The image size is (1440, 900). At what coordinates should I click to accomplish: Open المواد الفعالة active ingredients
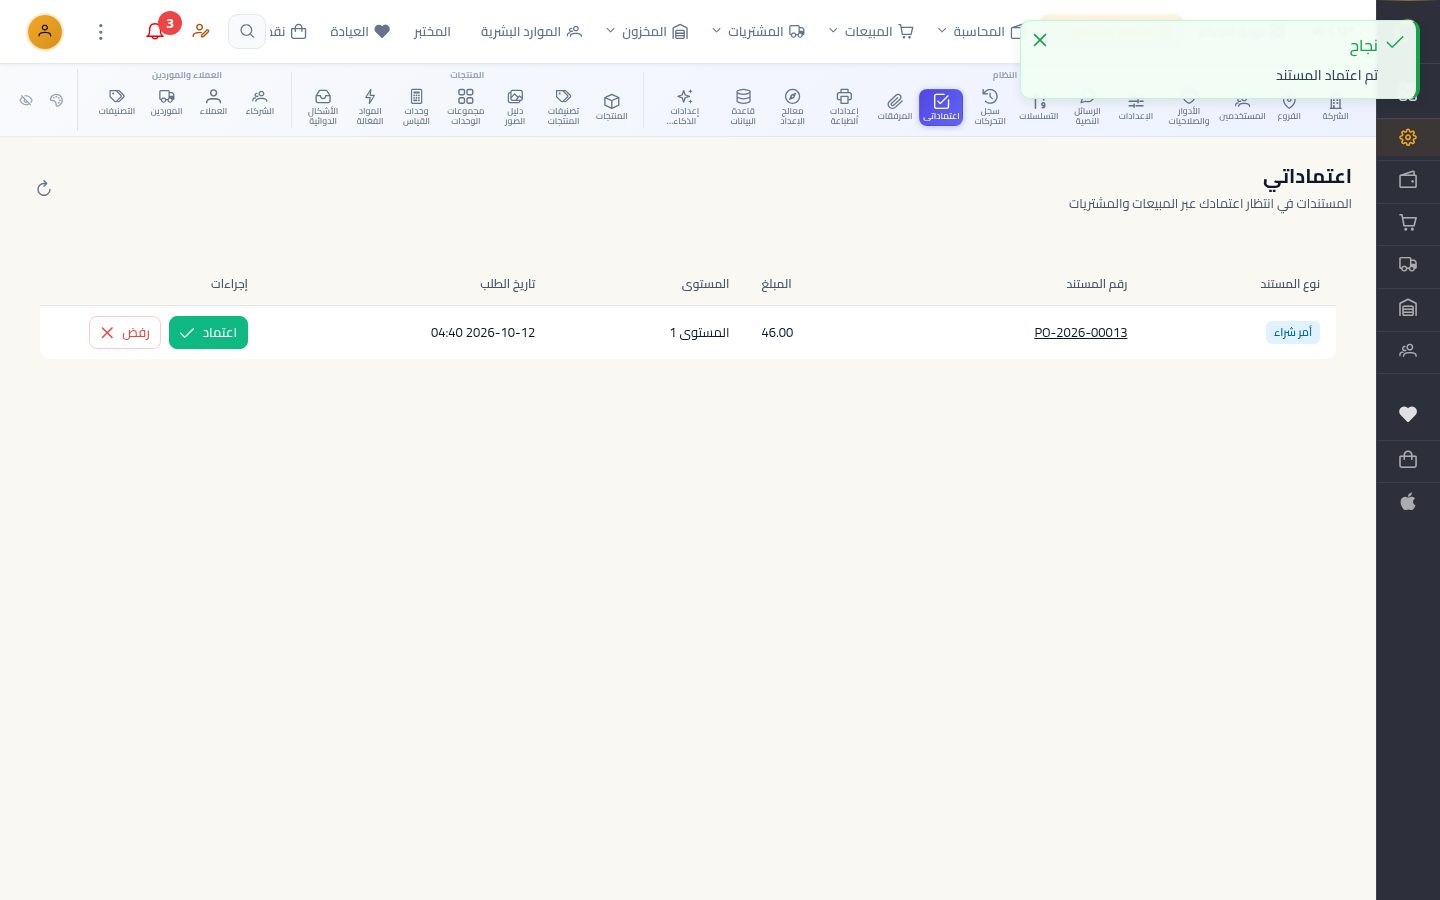coord(370,107)
